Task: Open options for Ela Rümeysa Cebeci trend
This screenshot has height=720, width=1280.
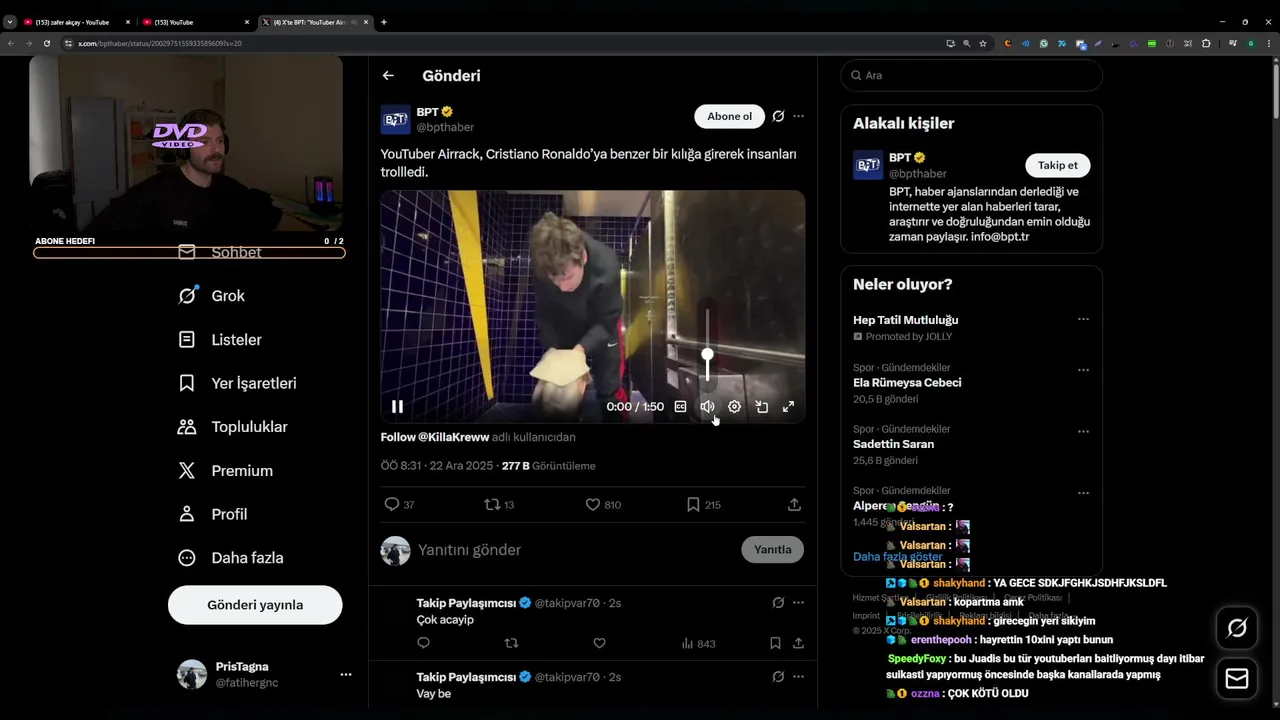Action: click(x=1083, y=370)
